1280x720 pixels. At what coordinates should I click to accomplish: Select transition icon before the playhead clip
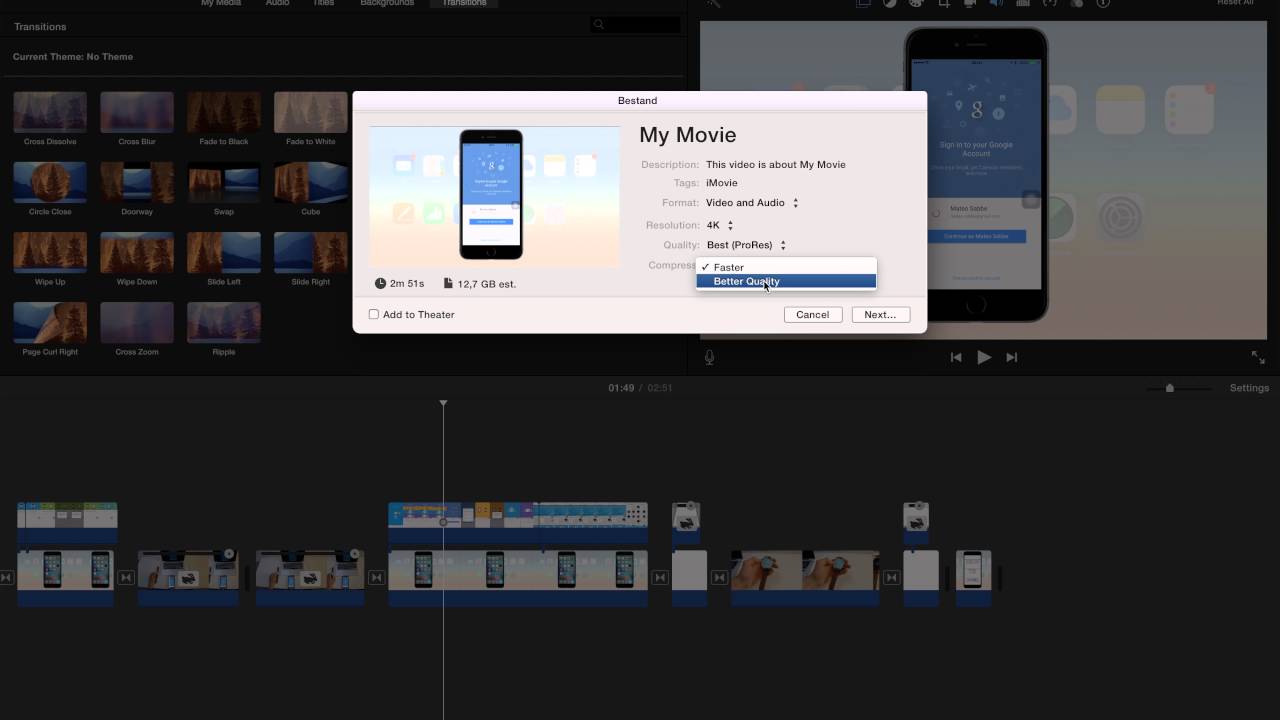[376, 577]
